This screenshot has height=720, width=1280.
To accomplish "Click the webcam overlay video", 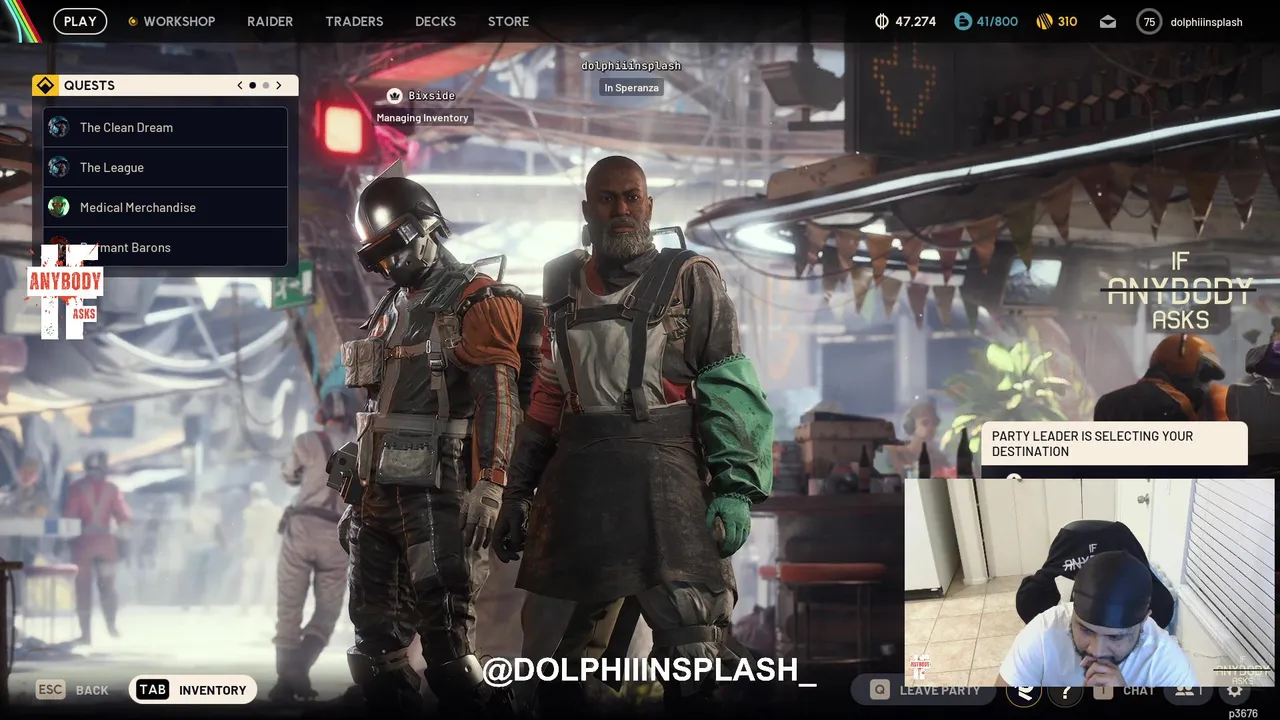I will [x=1089, y=582].
